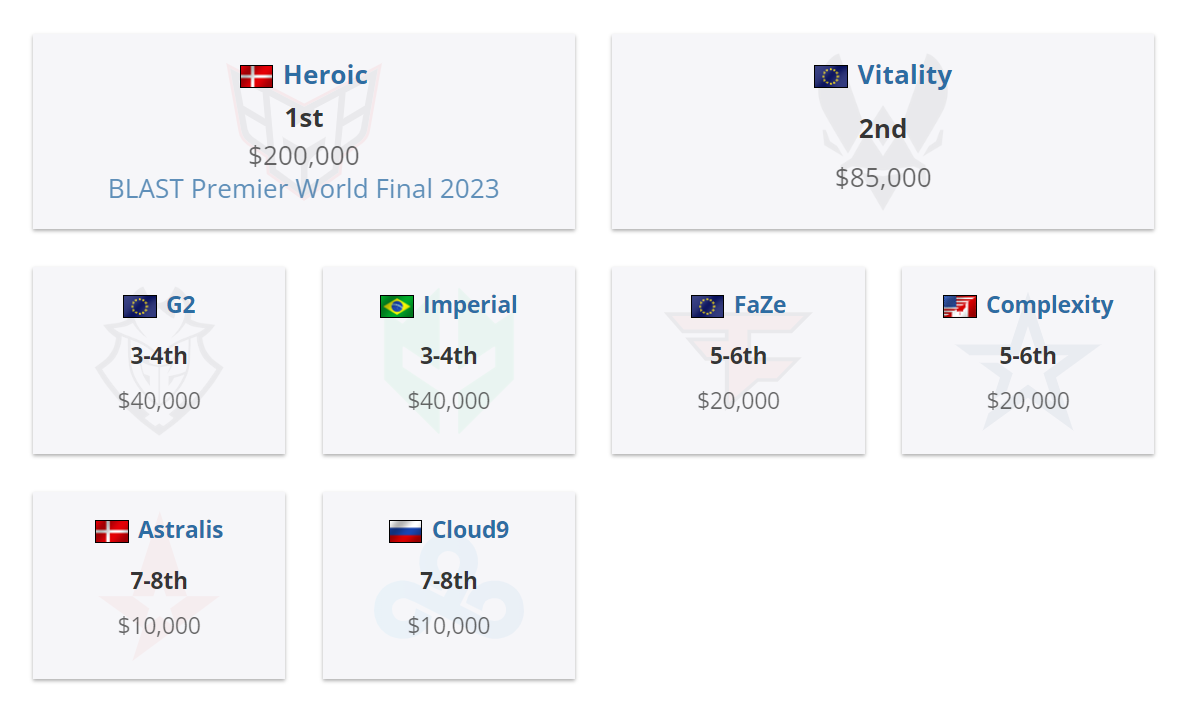Click the Danish flag next to Astralis
The height and width of the screenshot is (709, 1186).
[x=113, y=530]
